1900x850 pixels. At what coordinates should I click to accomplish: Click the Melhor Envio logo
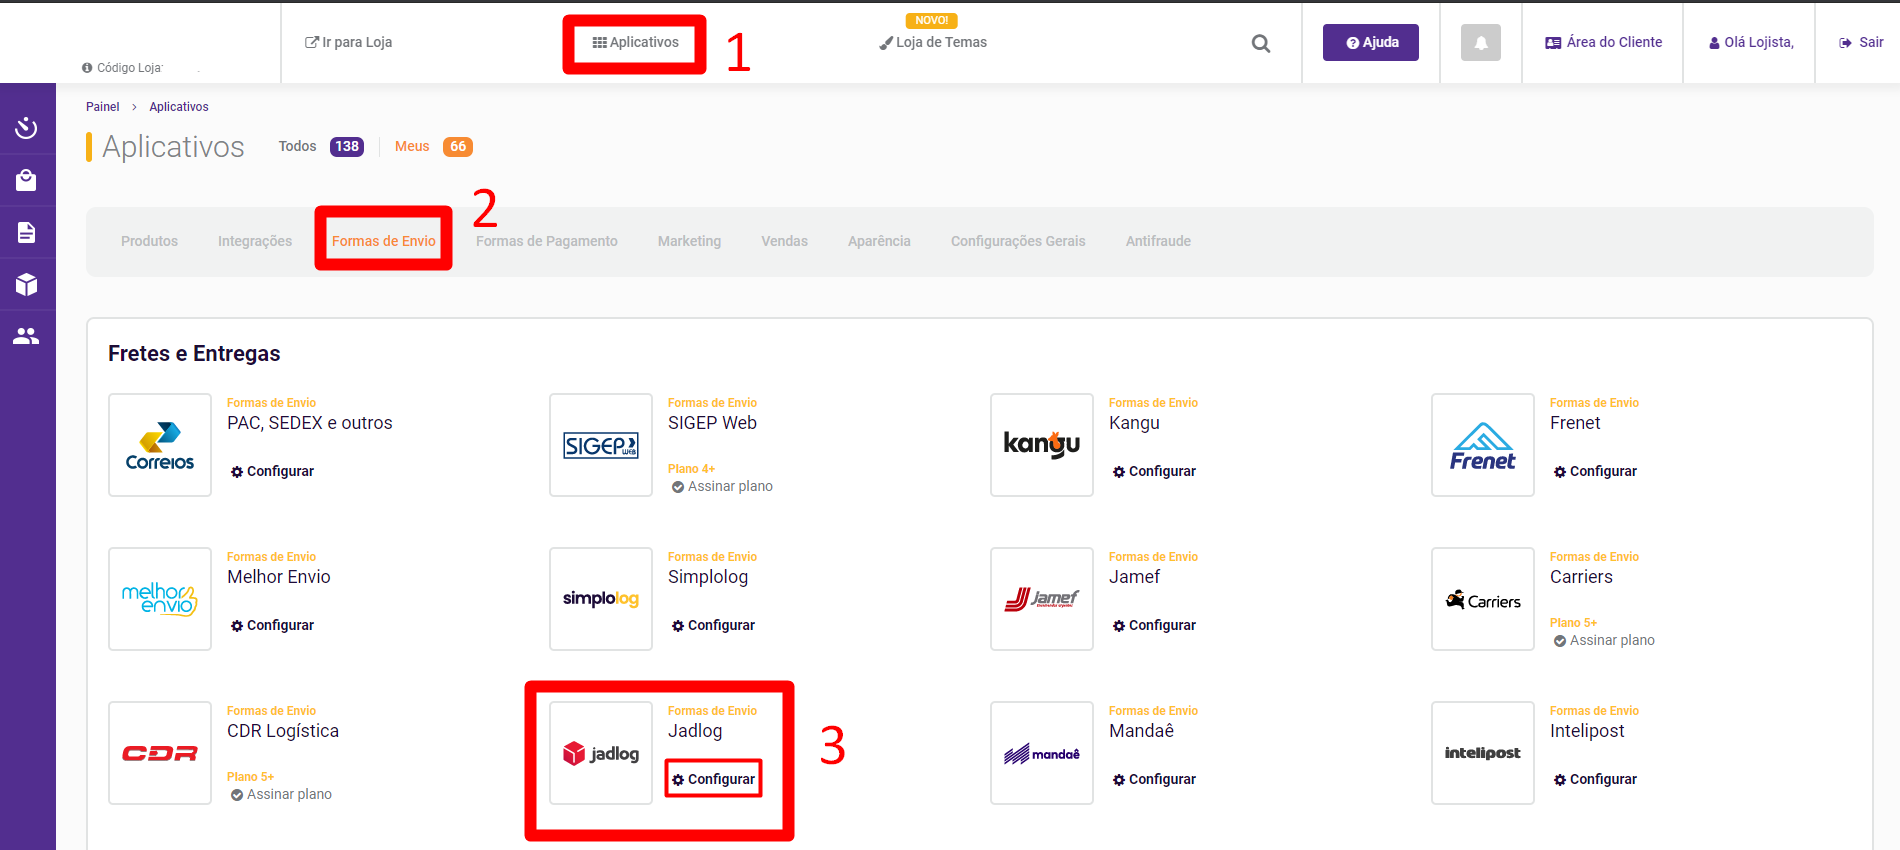(x=160, y=599)
